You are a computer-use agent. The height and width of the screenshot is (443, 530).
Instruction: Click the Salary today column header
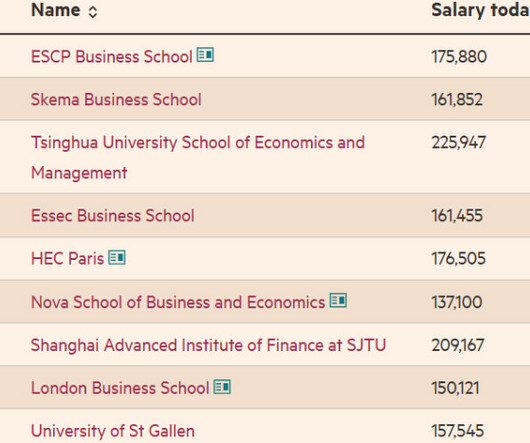click(480, 11)
